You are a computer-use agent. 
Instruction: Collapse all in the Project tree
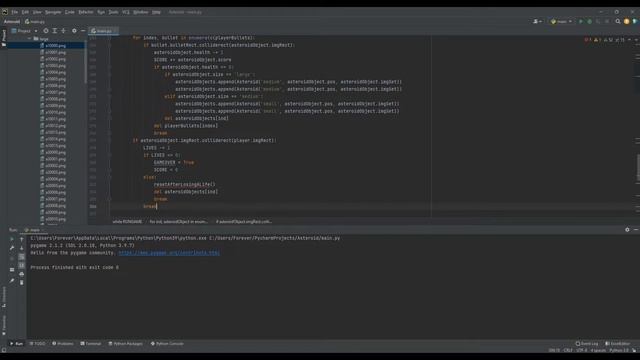63,31
